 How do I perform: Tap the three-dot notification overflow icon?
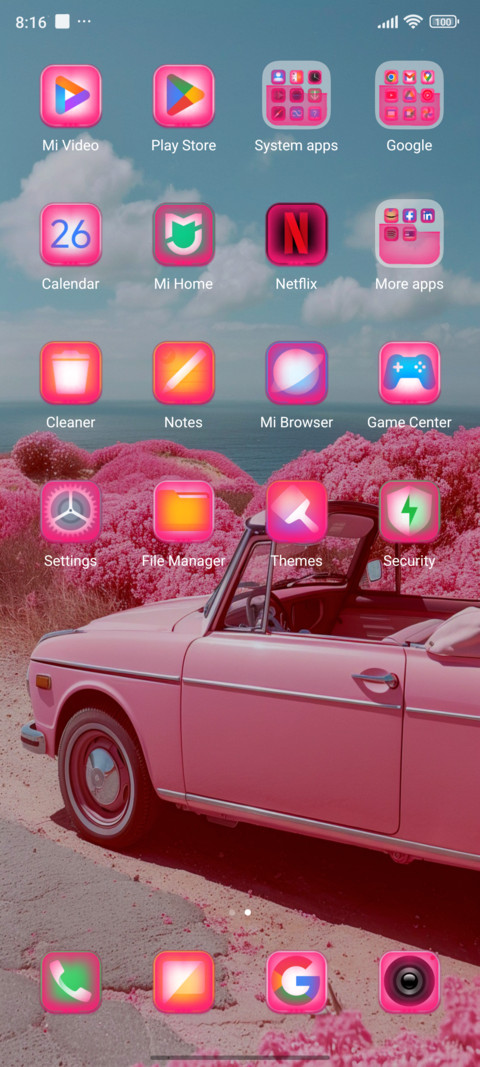(84, 22)
